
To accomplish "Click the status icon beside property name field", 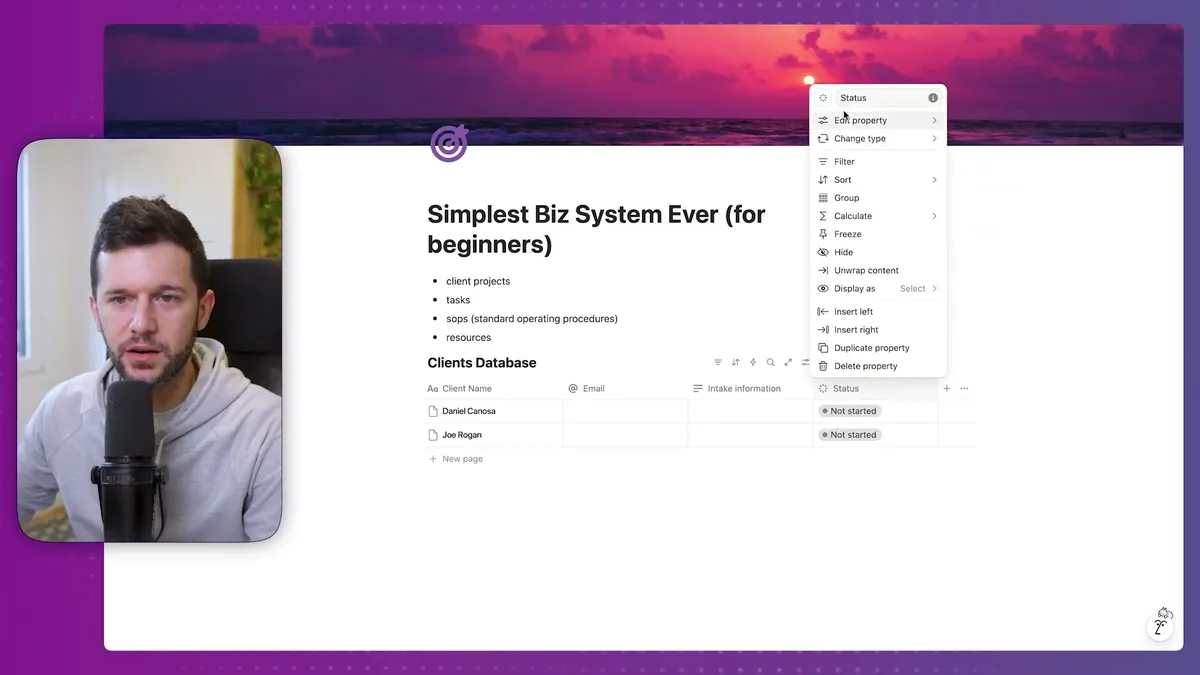I will point(823,98).
